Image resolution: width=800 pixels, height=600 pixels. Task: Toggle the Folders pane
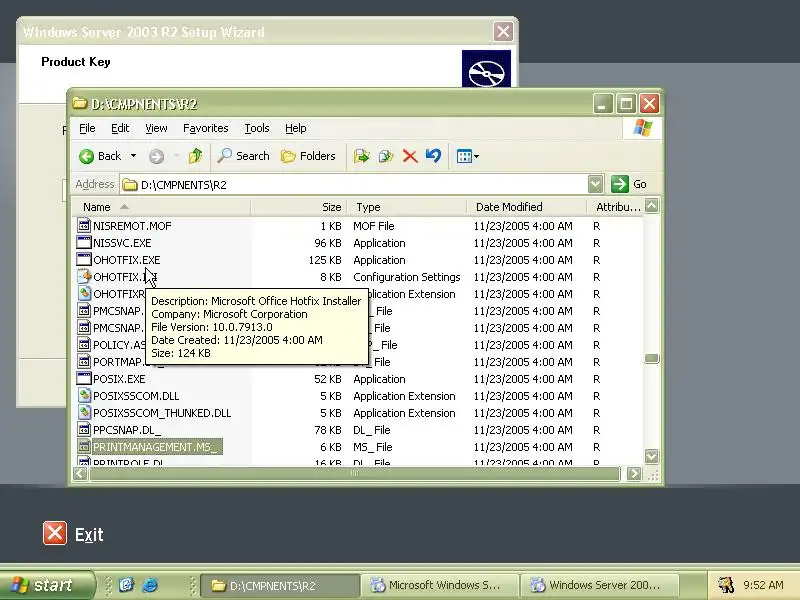pos(308,156)
